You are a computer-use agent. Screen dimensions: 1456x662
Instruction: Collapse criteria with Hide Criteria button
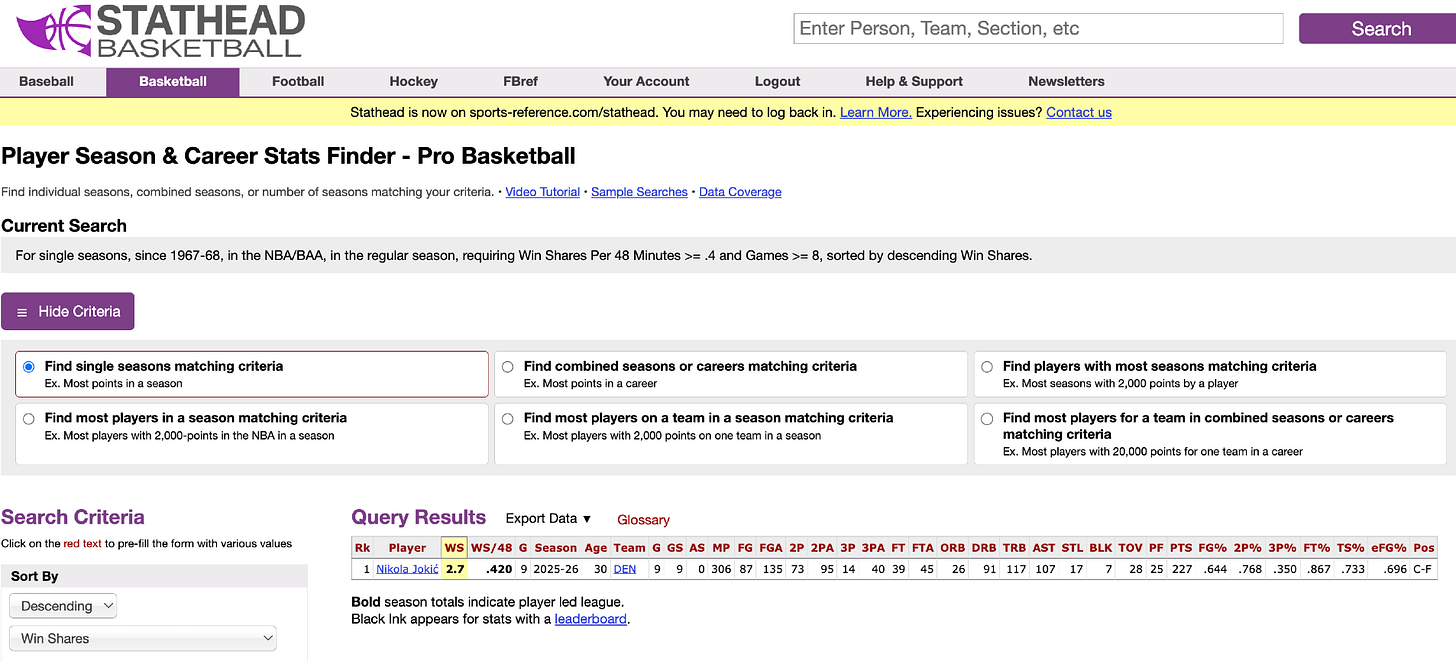68,311
